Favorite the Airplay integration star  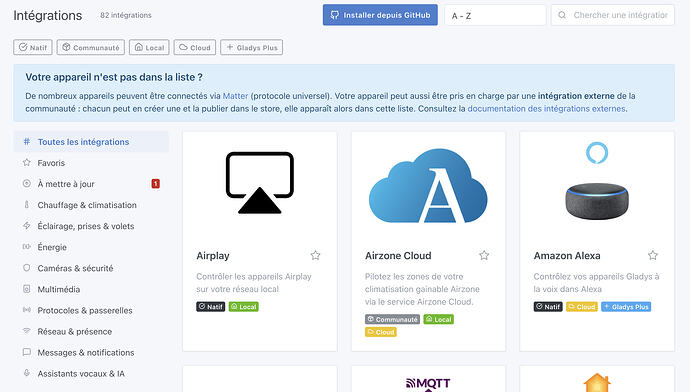316,255
